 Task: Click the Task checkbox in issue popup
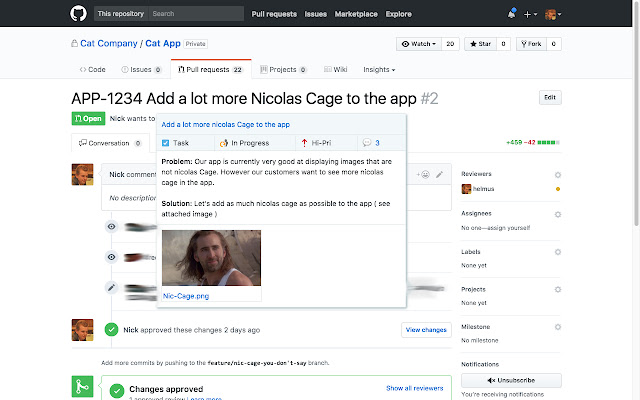pyautogui.click(x=166, y=143)
